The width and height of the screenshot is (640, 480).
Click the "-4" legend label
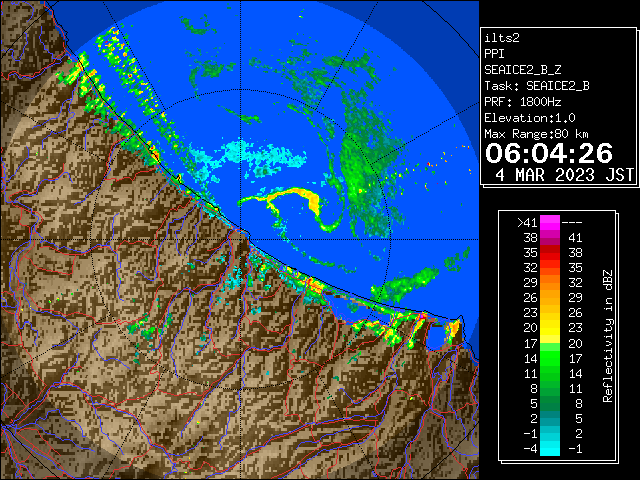[x=530, y=448]
